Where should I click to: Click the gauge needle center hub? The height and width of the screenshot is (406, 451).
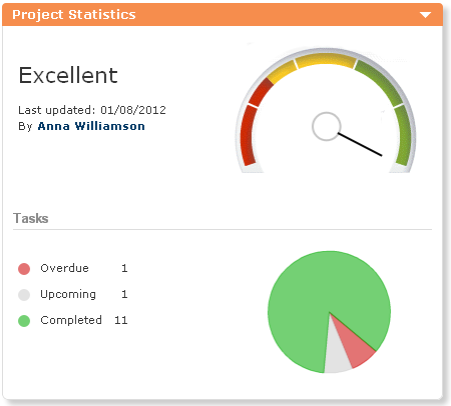(326, 126)
